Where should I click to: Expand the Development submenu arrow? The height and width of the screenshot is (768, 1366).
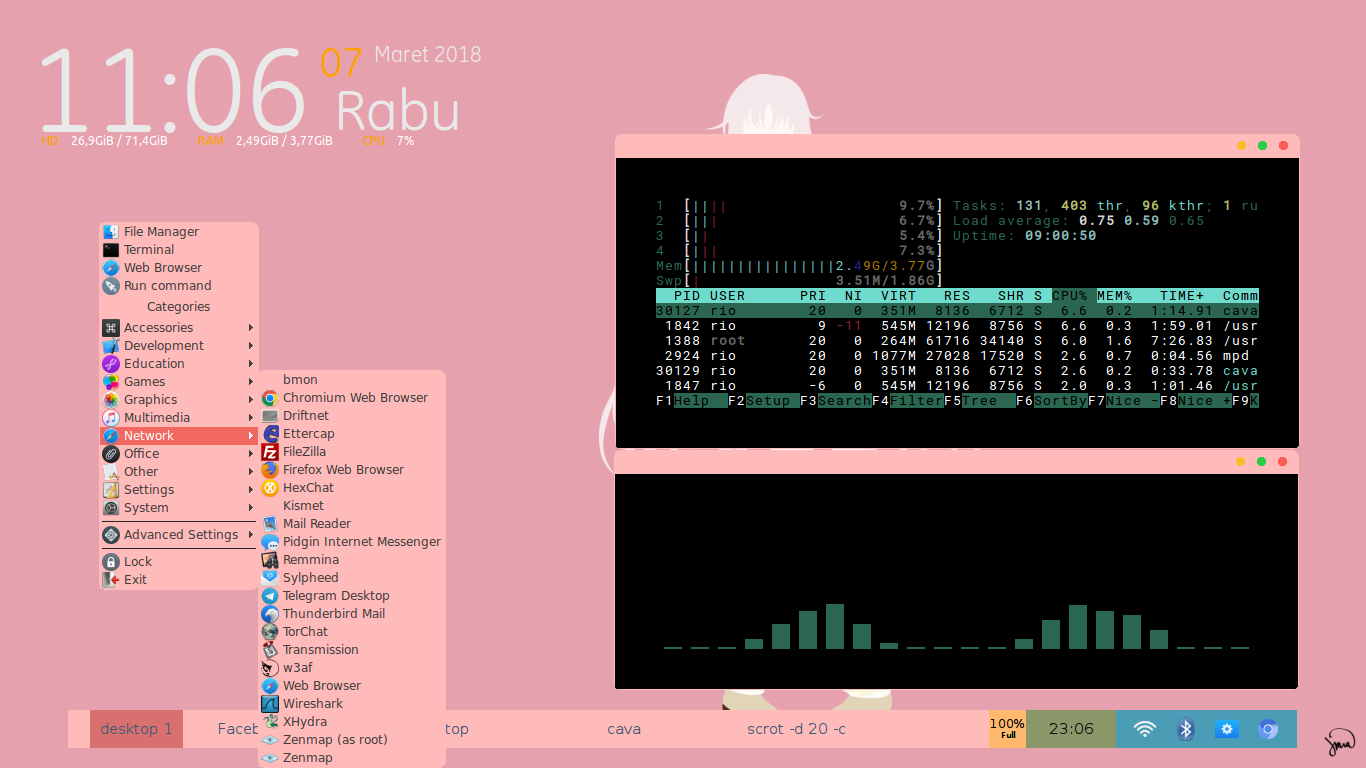[251, 346]
